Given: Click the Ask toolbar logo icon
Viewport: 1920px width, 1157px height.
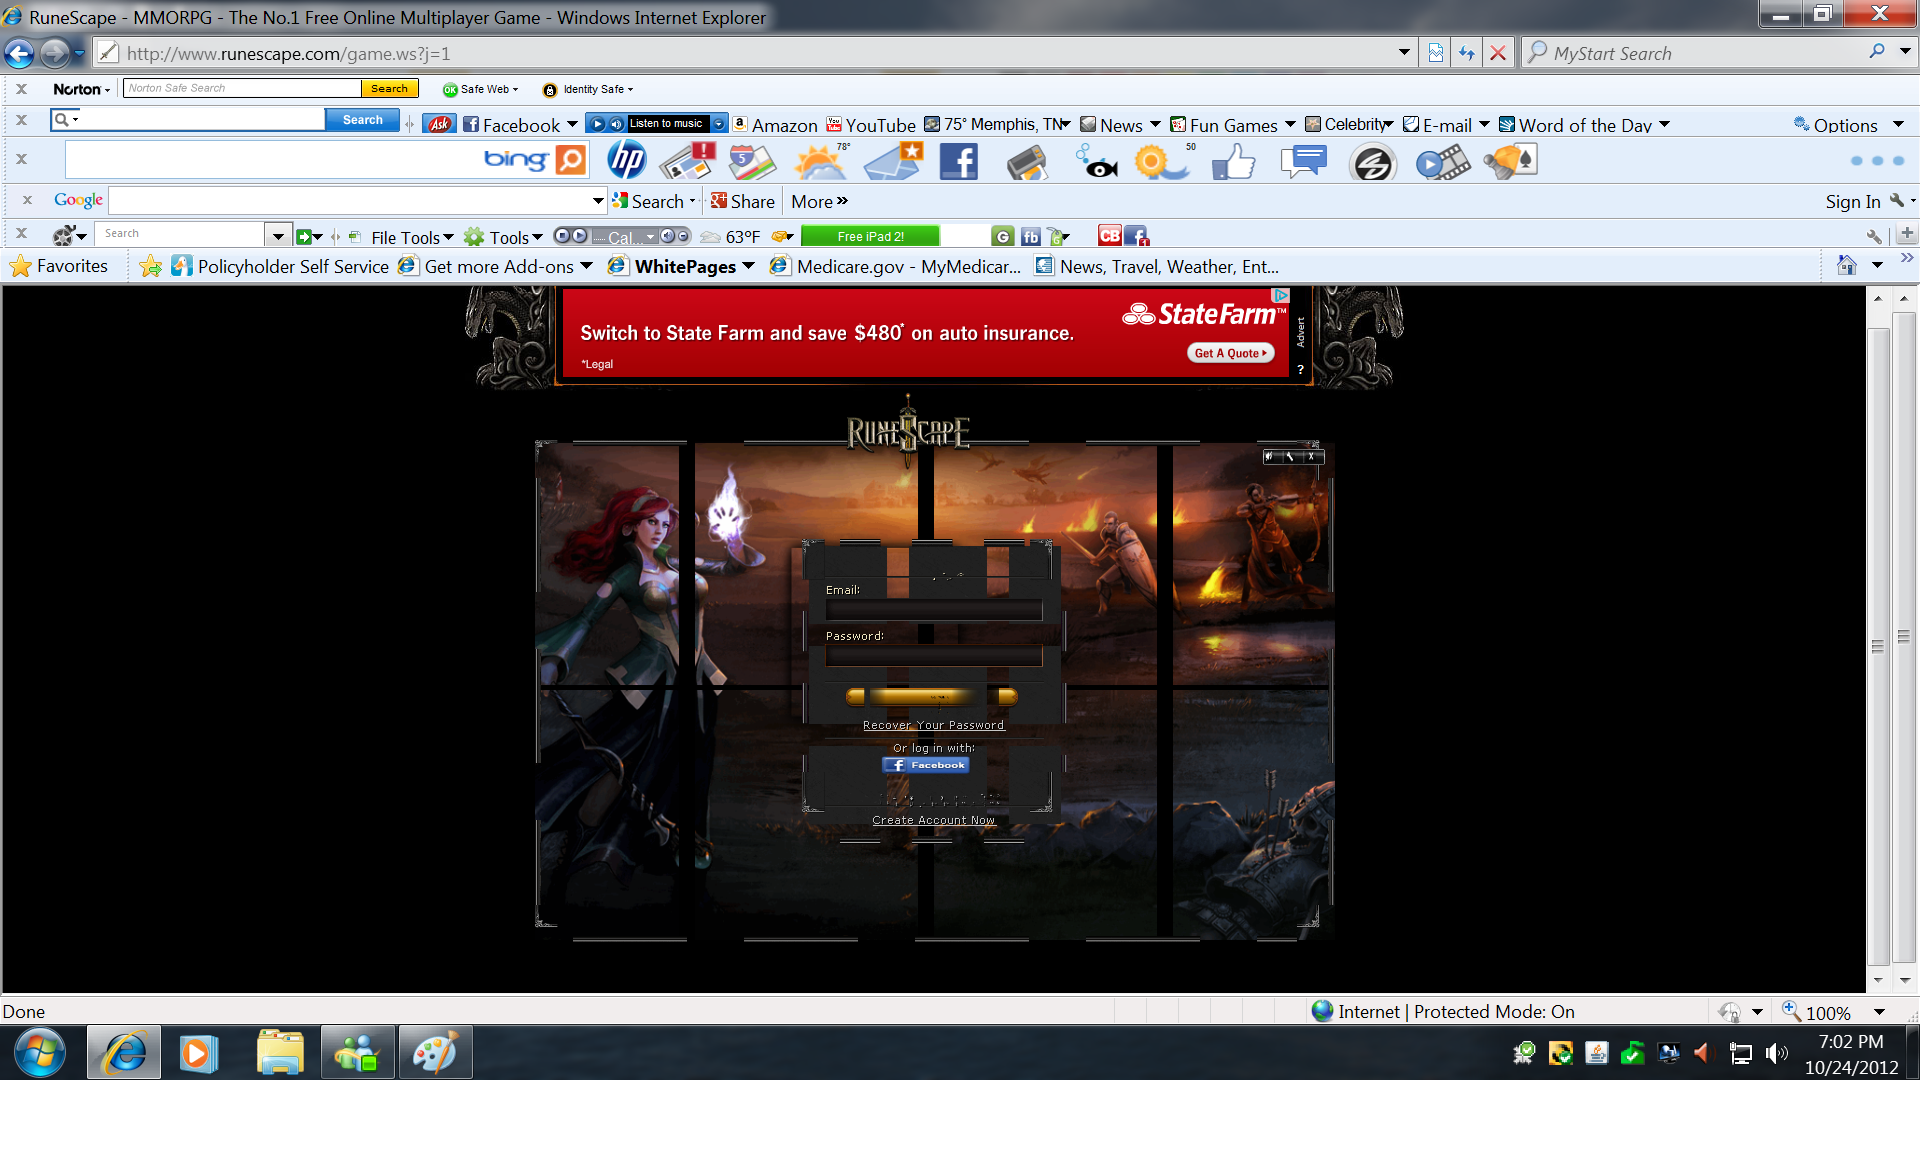Looking at the screenshot, I should click(439, 124).
